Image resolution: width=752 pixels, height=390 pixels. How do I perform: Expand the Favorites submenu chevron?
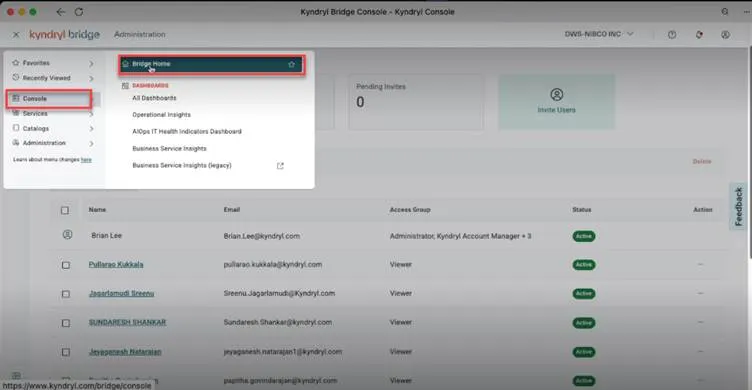pos(91,63)
